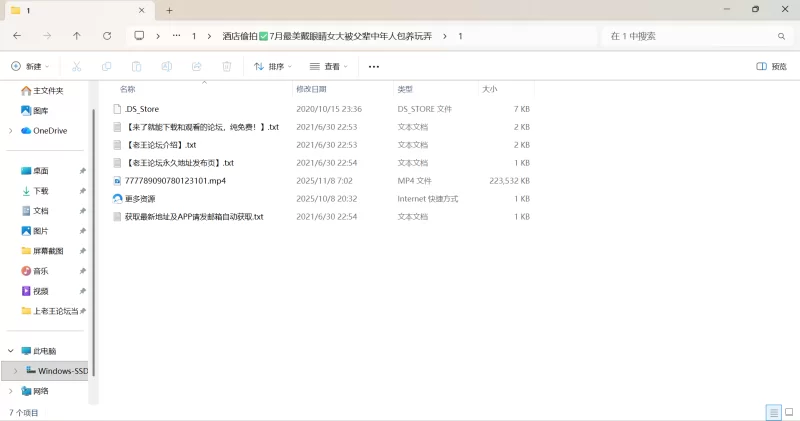
Task: Click the Rename icon in toolbar
Action: [167, 66]
